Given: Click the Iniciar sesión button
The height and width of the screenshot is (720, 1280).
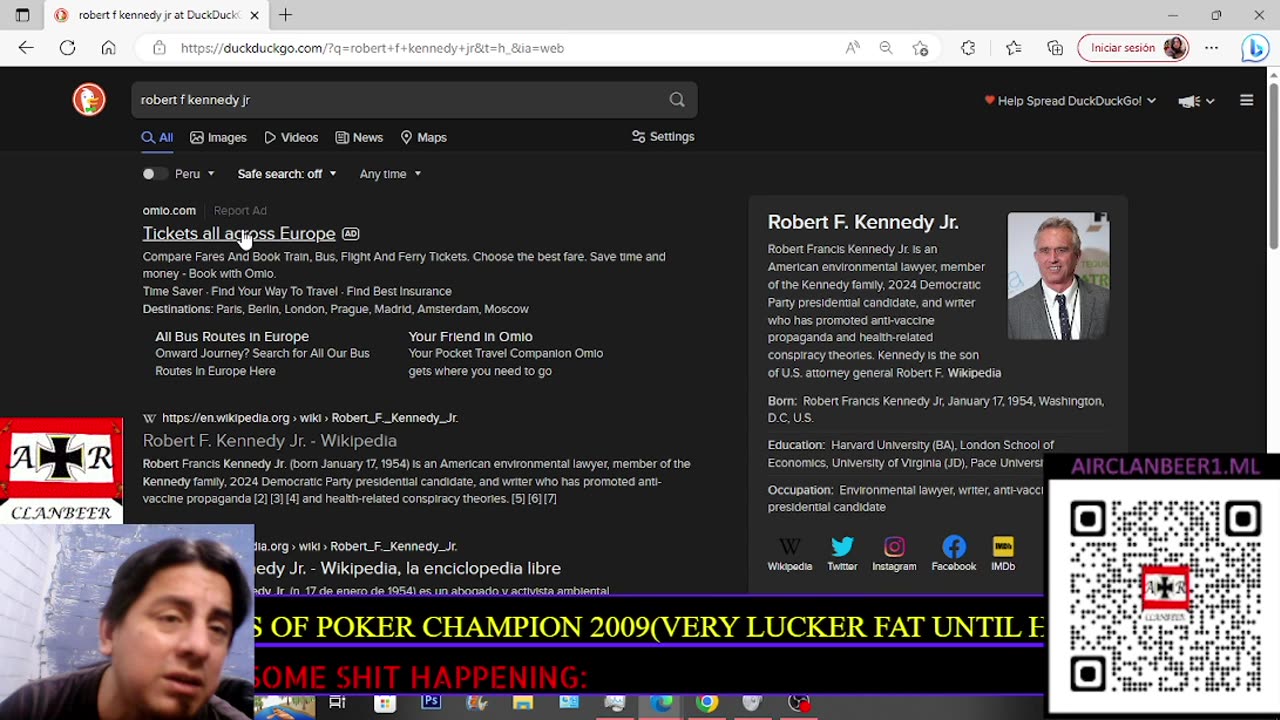Looking at the screenshot, I should [x=1134, y=48].
